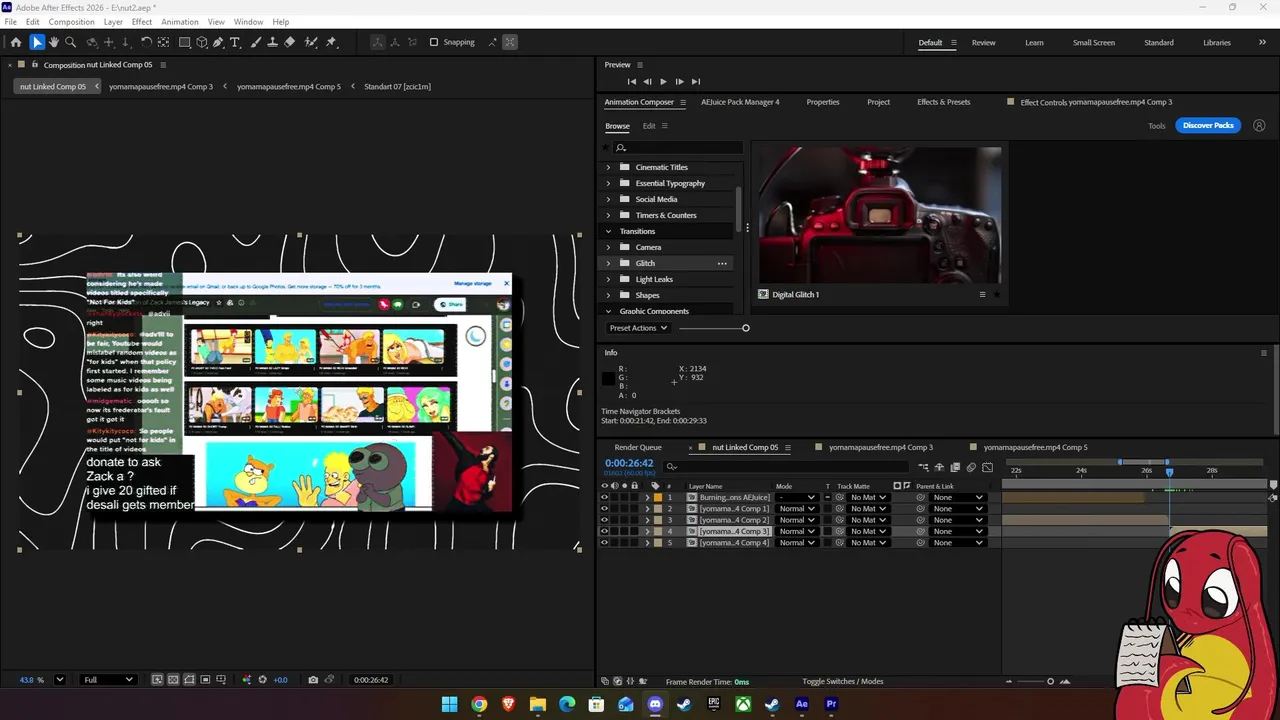
Task: Select the Puppet Pin tool
Action: pos(332,42)
